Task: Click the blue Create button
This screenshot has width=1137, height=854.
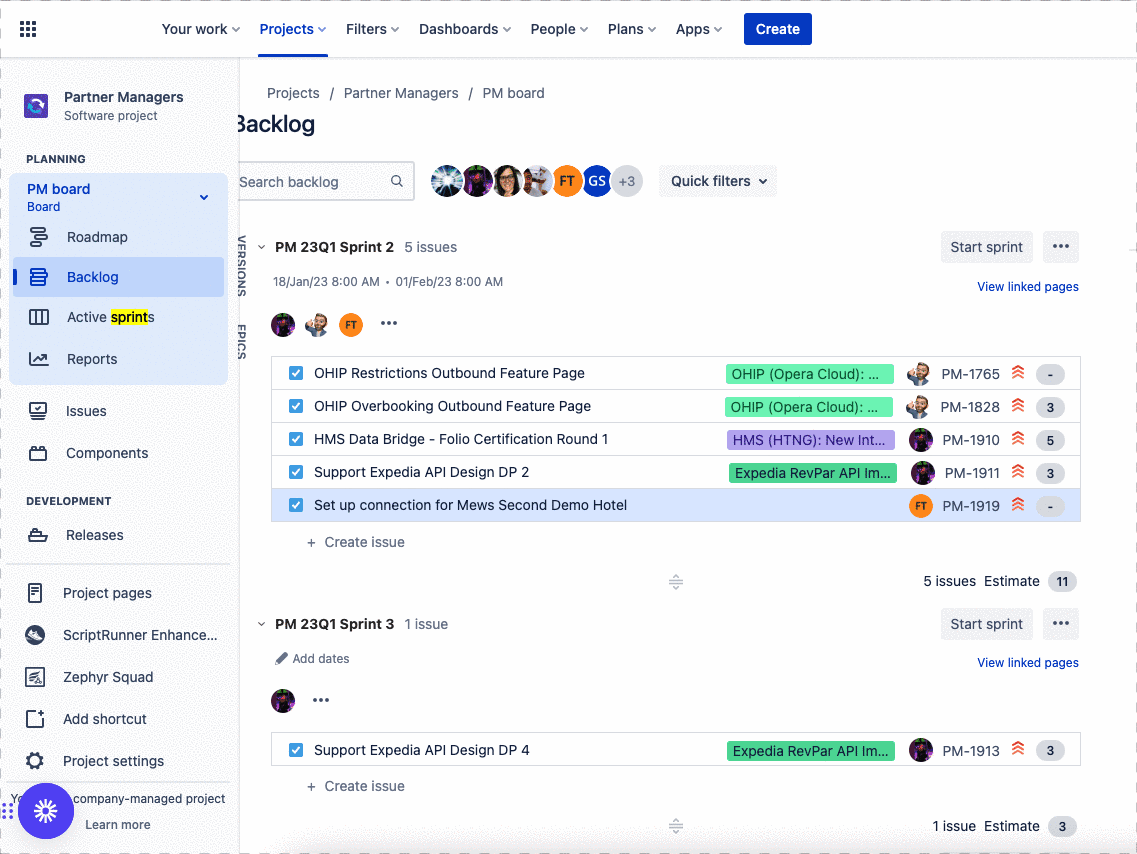Action: tap(777, 29)
